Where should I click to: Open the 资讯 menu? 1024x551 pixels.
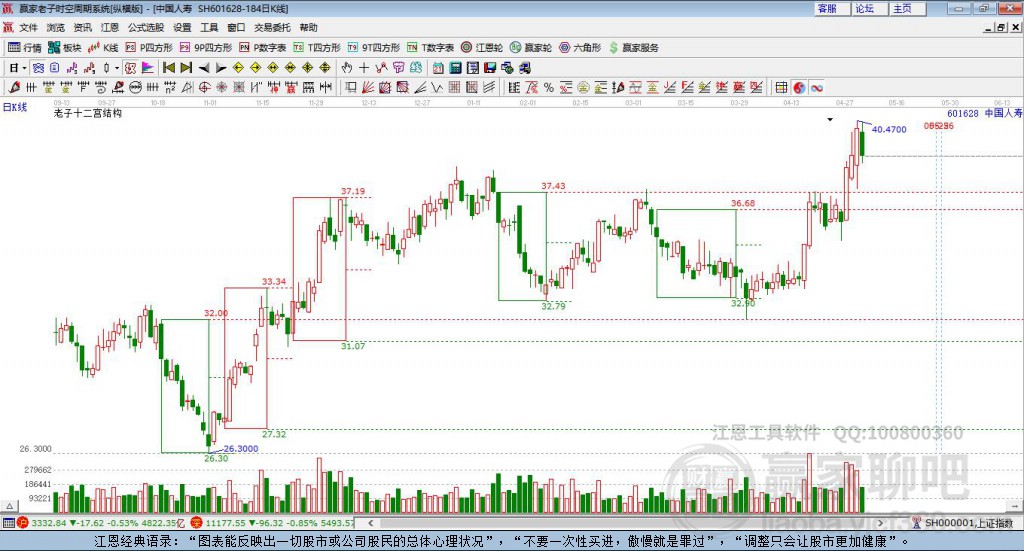[82, 27]
